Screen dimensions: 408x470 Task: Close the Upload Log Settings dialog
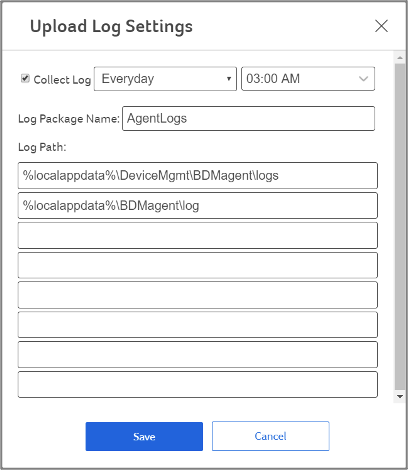pos(381,26)
